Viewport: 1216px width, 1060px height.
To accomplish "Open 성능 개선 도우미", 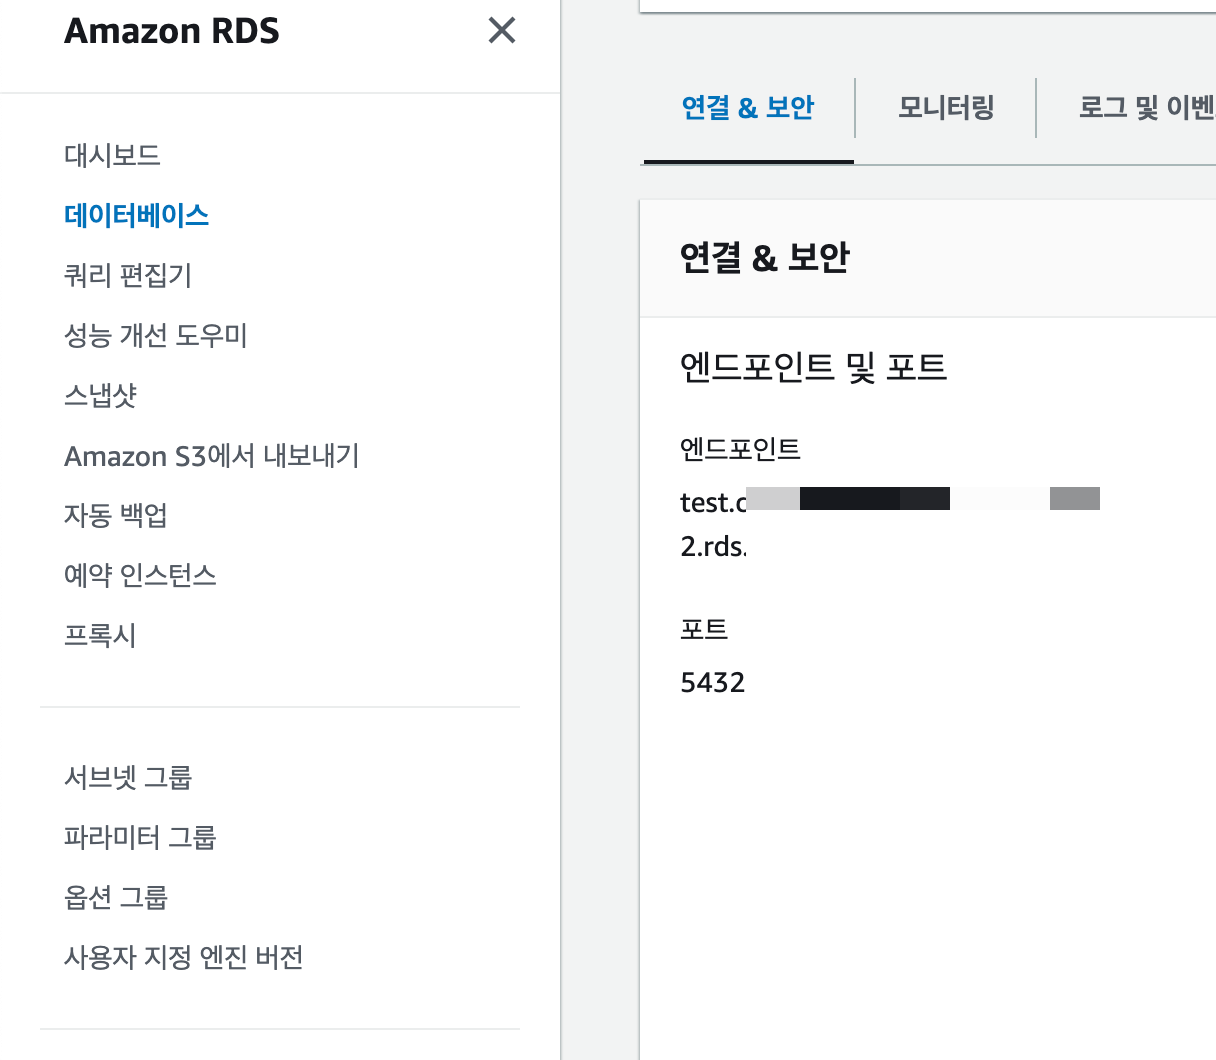I will (156, 335).
